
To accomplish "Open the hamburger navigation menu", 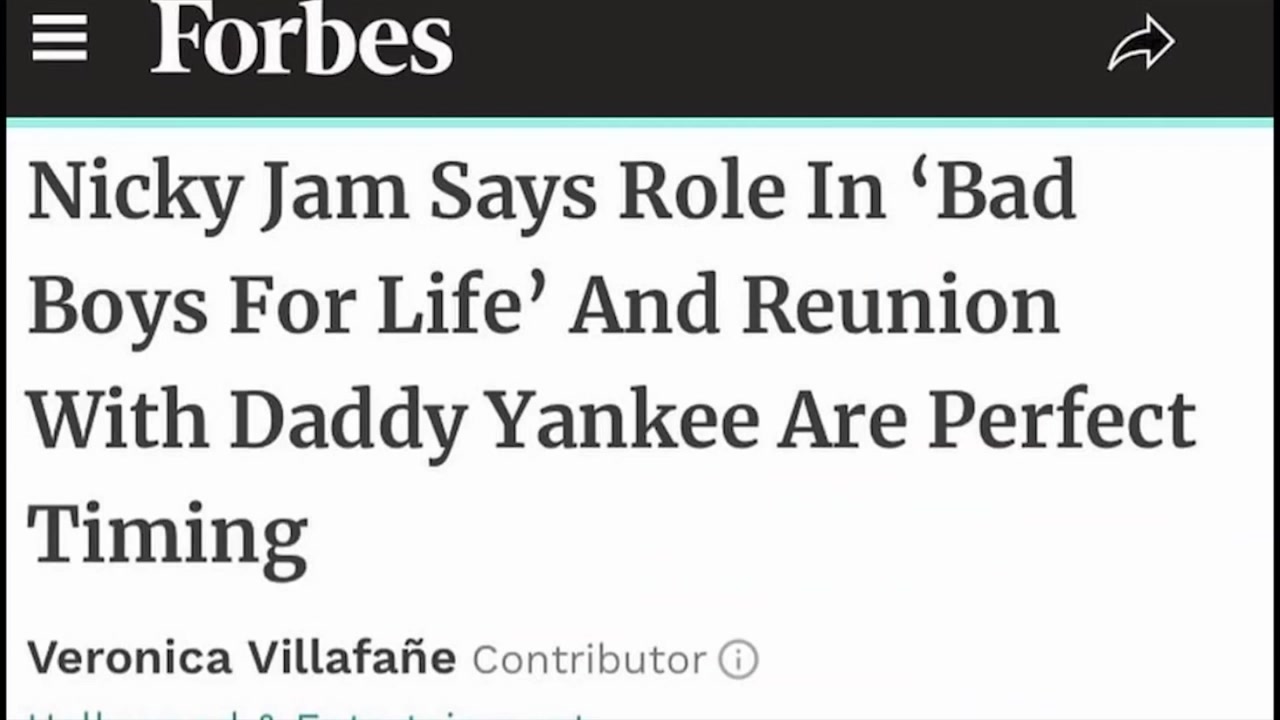I will tap(59, 39).
